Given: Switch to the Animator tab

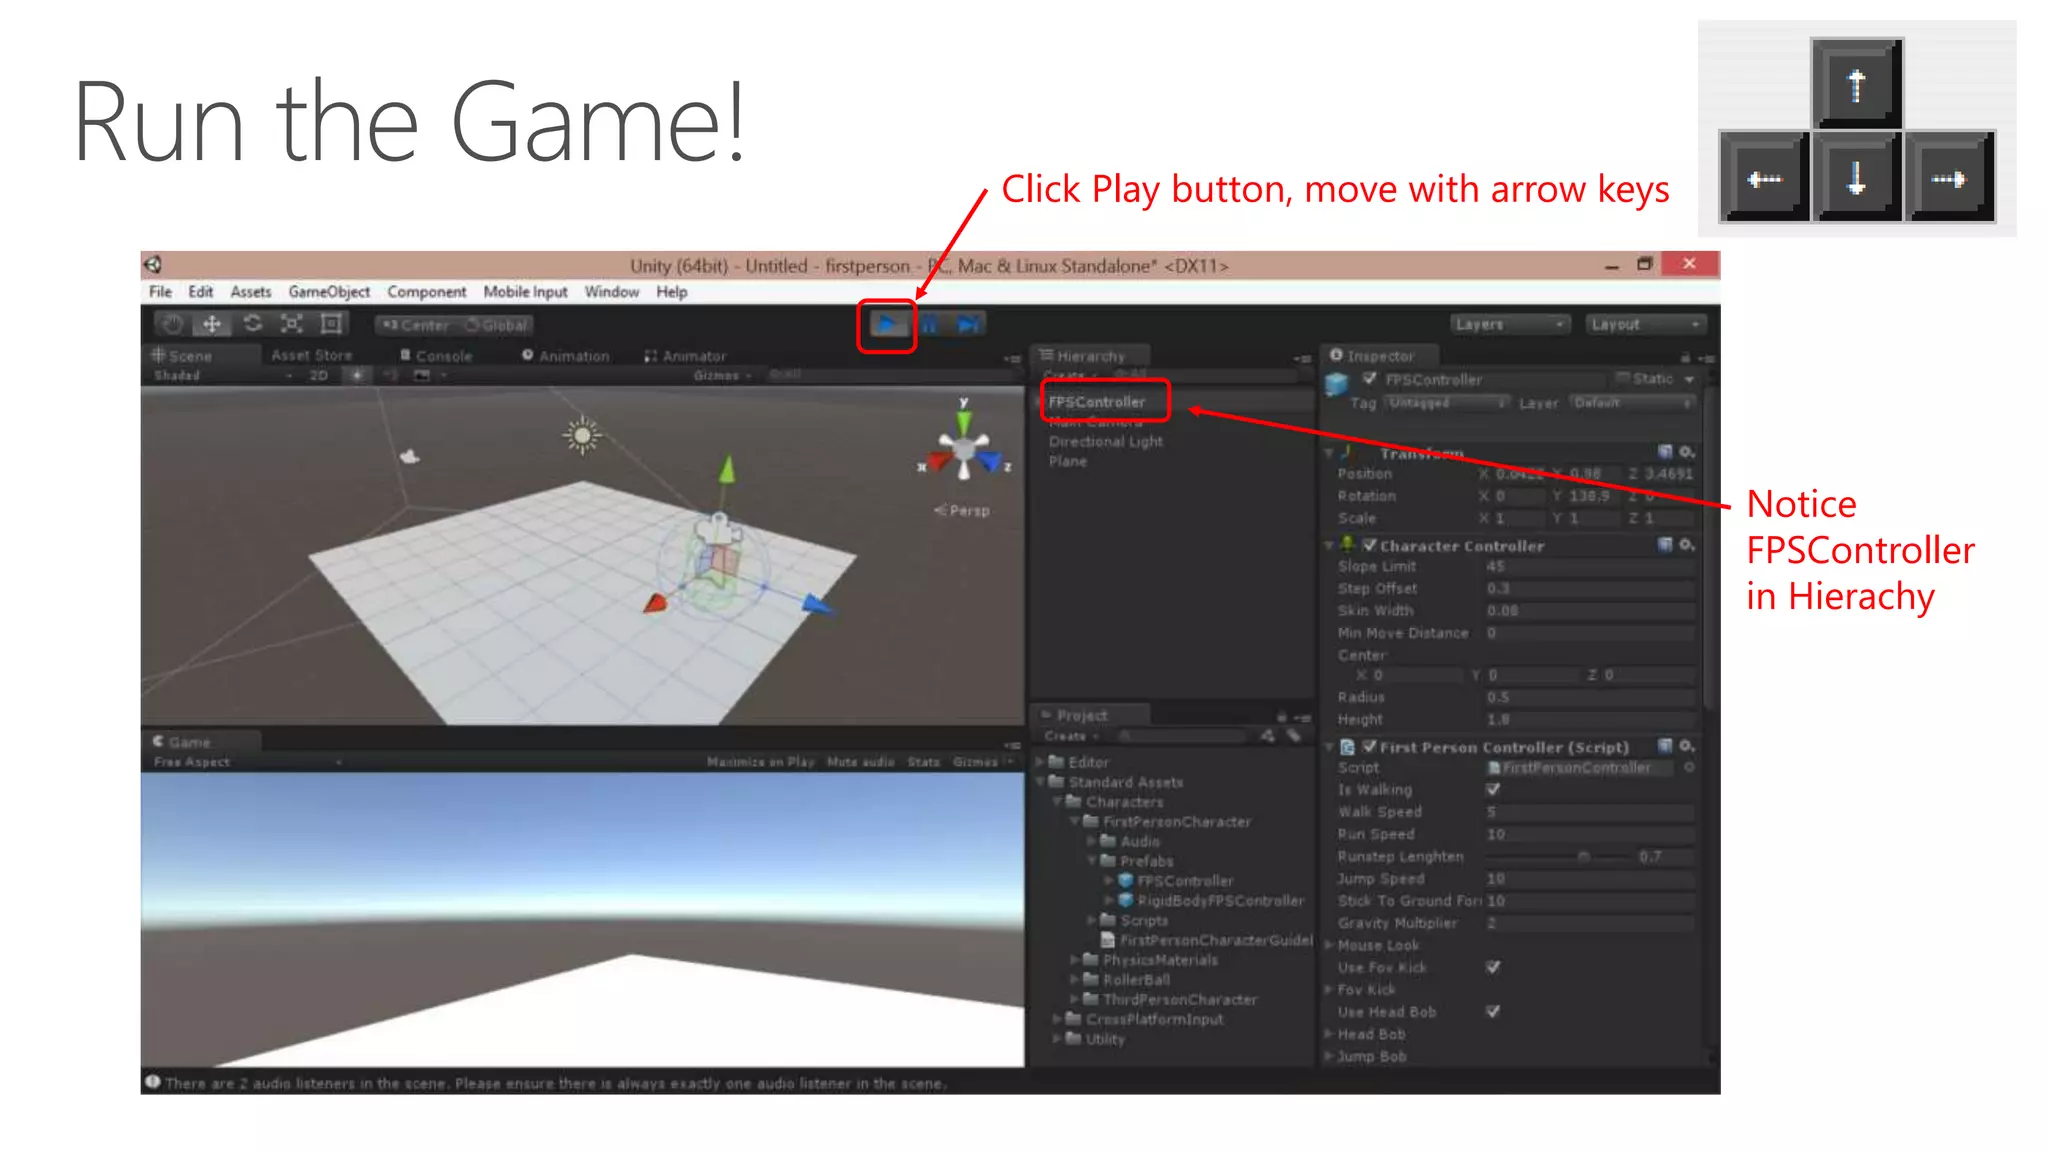Looking at the screenshot, I should (x=686, y=355).
